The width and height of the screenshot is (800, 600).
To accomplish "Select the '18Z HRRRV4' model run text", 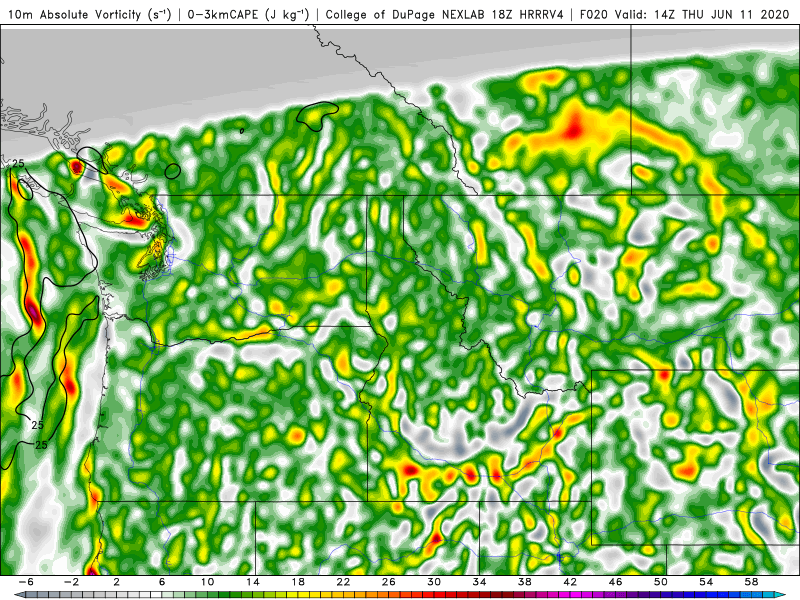I will tap(528, 15).
